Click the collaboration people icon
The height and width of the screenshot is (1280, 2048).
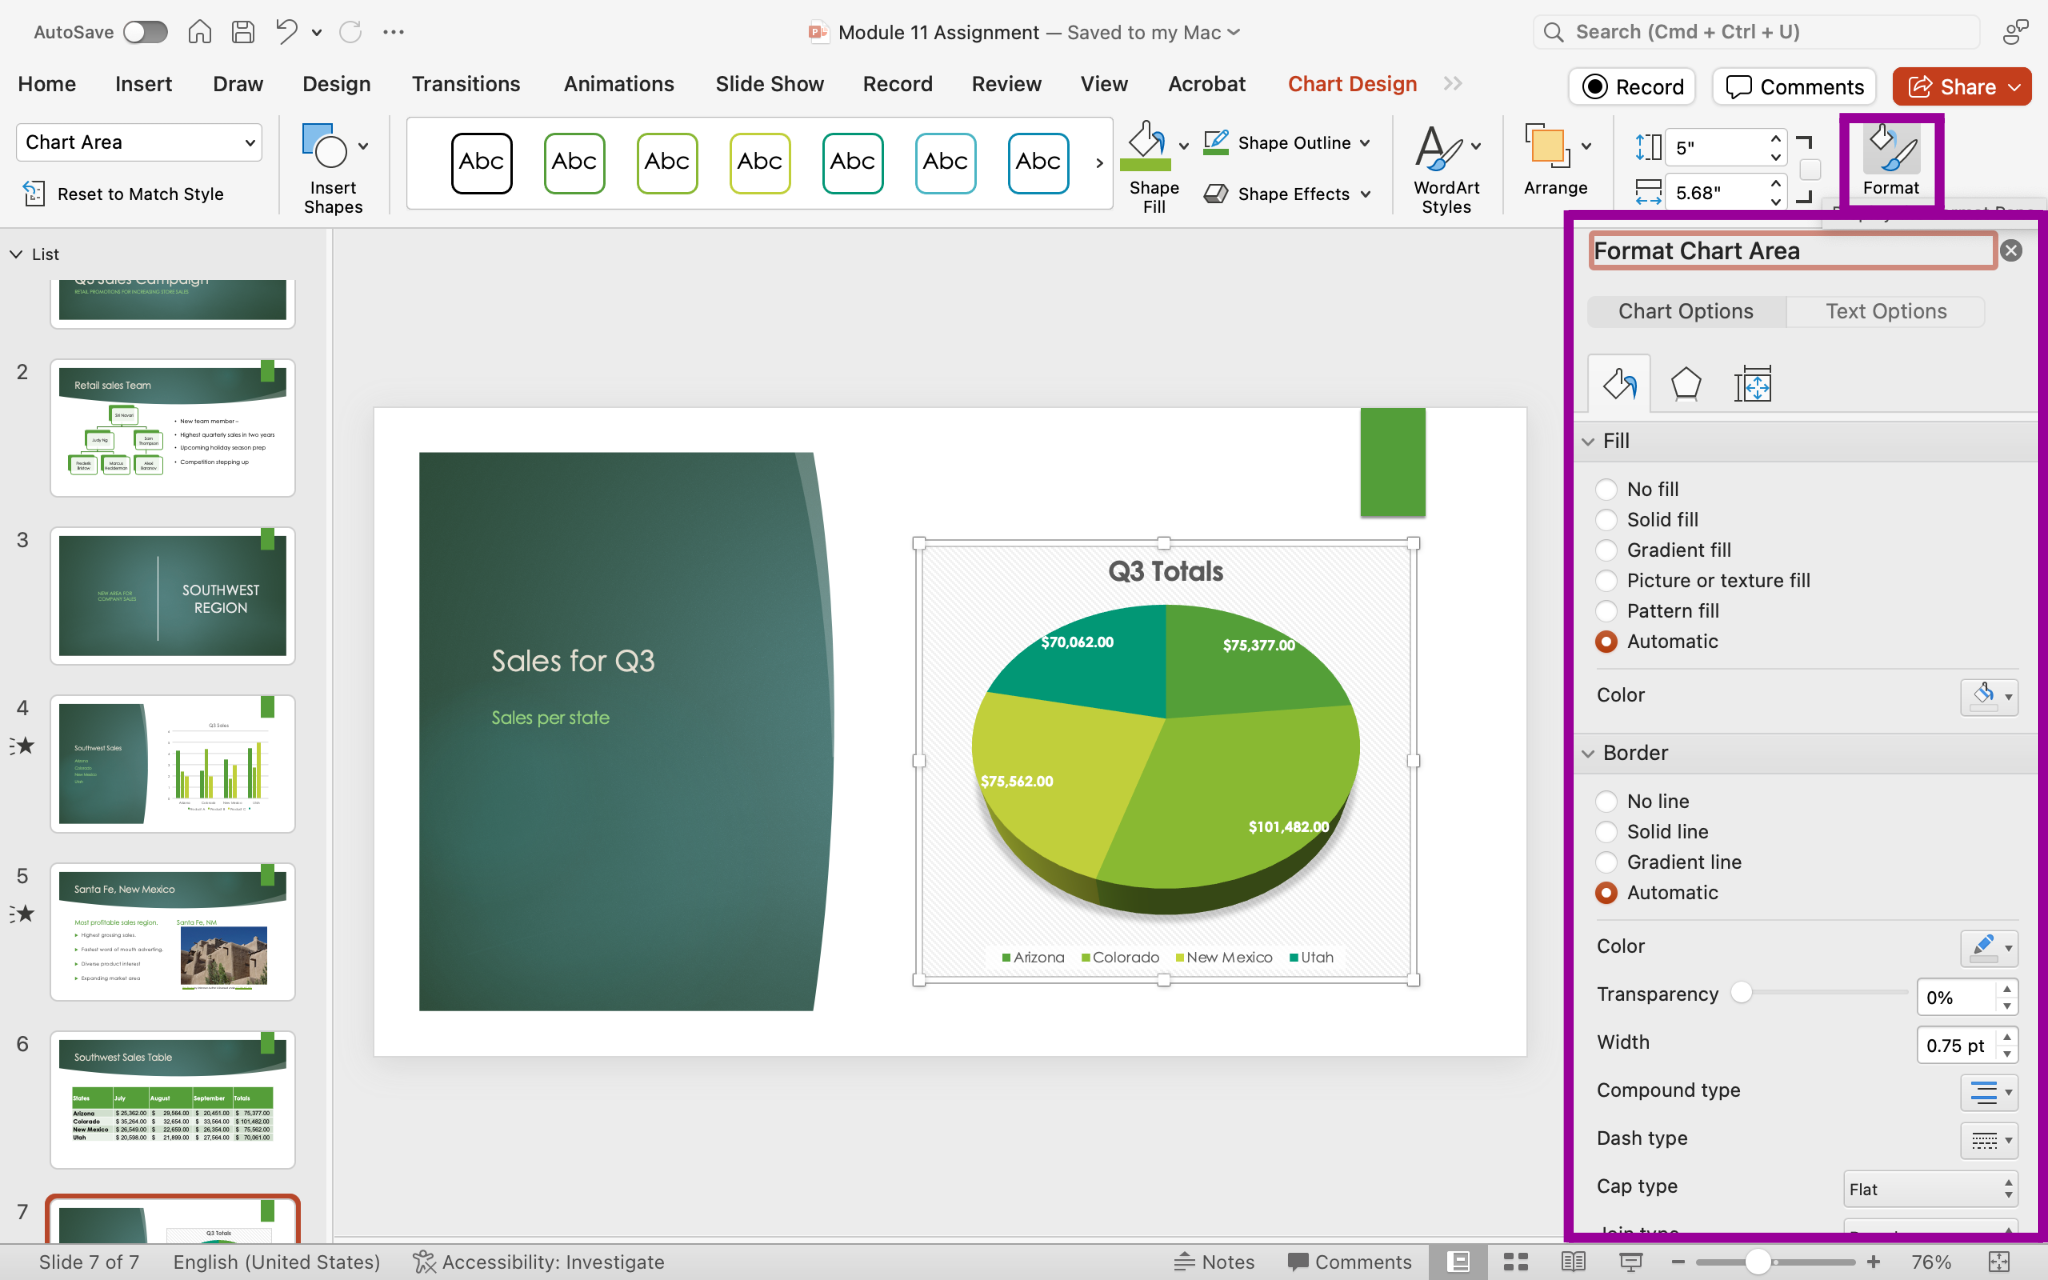[2015, 32]
